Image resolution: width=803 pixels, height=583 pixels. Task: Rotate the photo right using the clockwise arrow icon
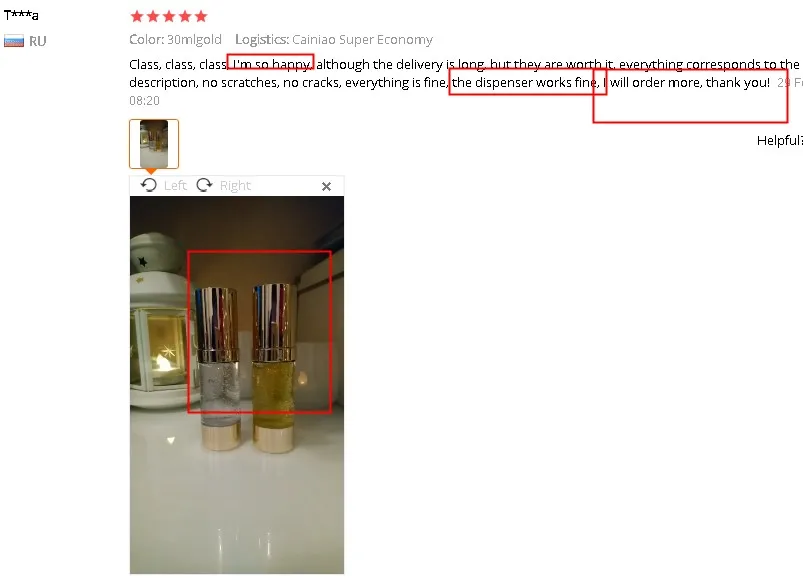(x=204, y=185)
